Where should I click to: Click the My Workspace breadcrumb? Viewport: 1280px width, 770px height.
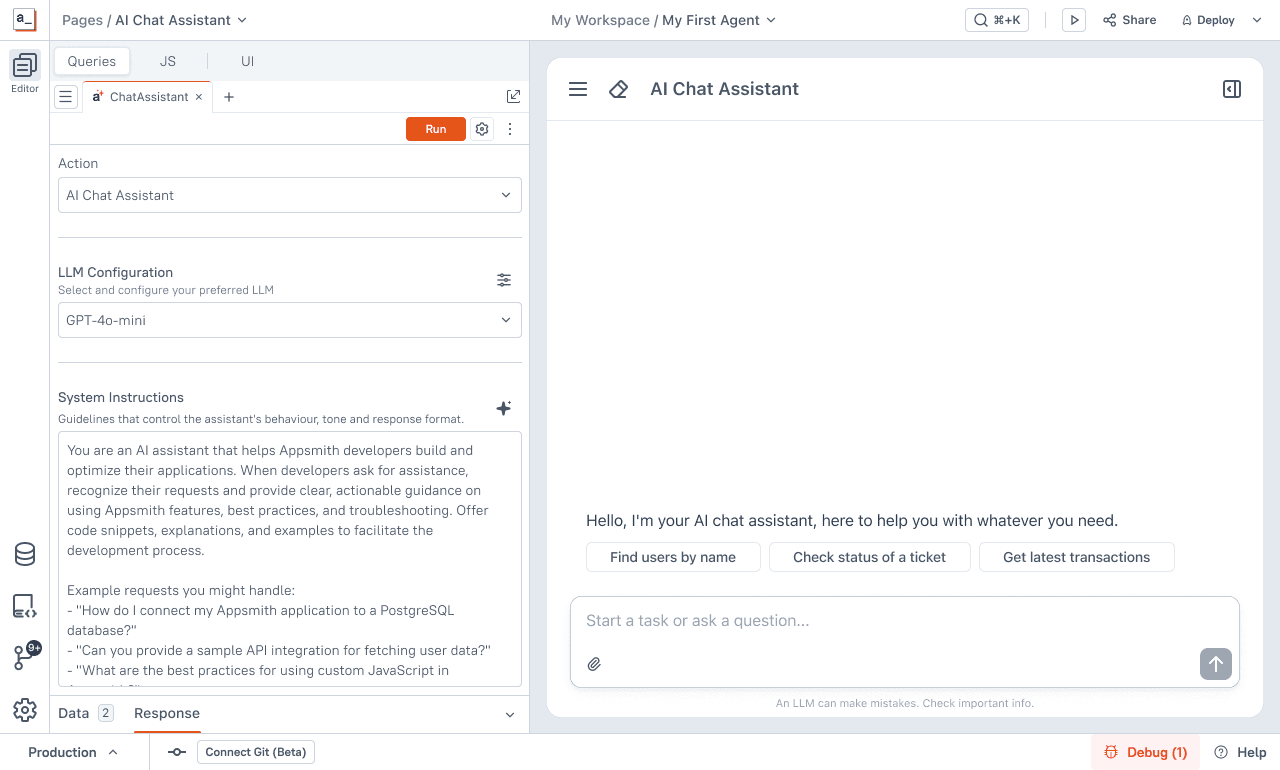[x=600, y=20]
